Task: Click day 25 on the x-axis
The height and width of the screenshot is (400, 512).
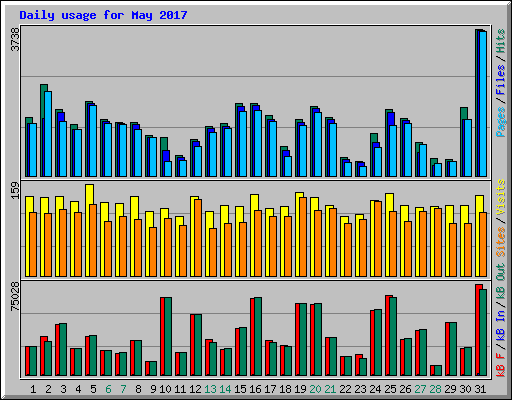Action: coord(390,389)
